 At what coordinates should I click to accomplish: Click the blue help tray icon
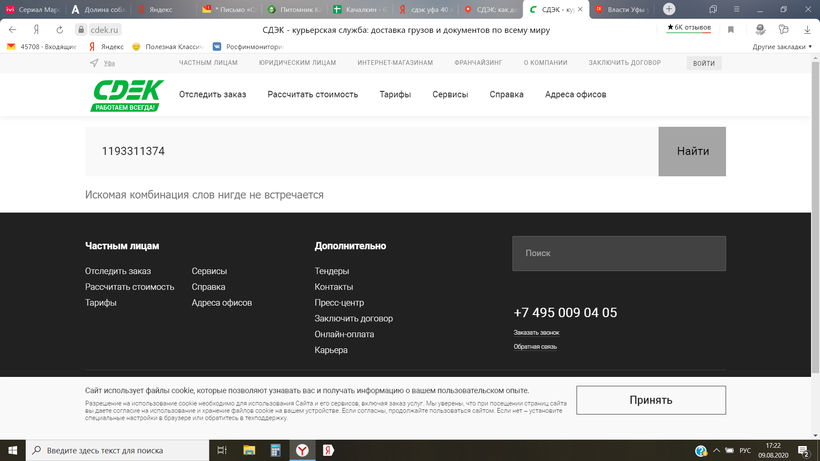click(x=701, y=451)
